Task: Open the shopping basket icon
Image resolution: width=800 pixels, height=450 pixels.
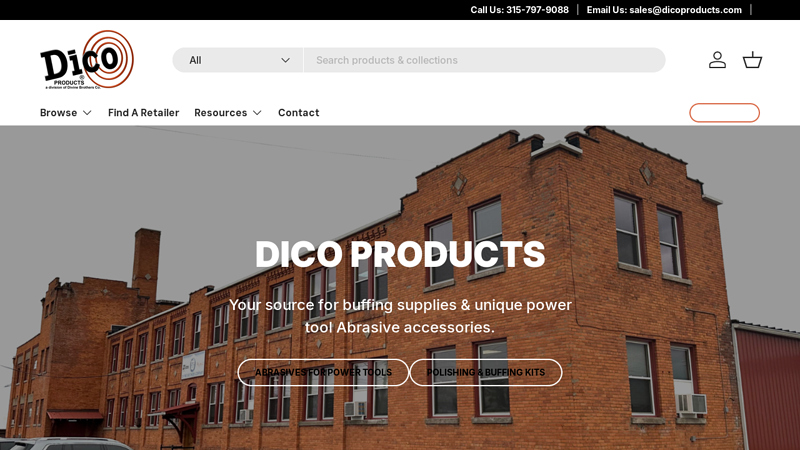Action: [752, 60]
